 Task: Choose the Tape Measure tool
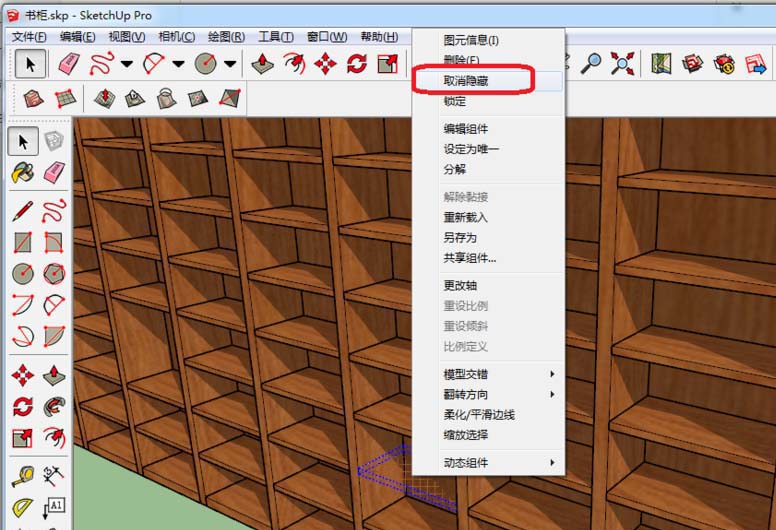coord(23,476)
